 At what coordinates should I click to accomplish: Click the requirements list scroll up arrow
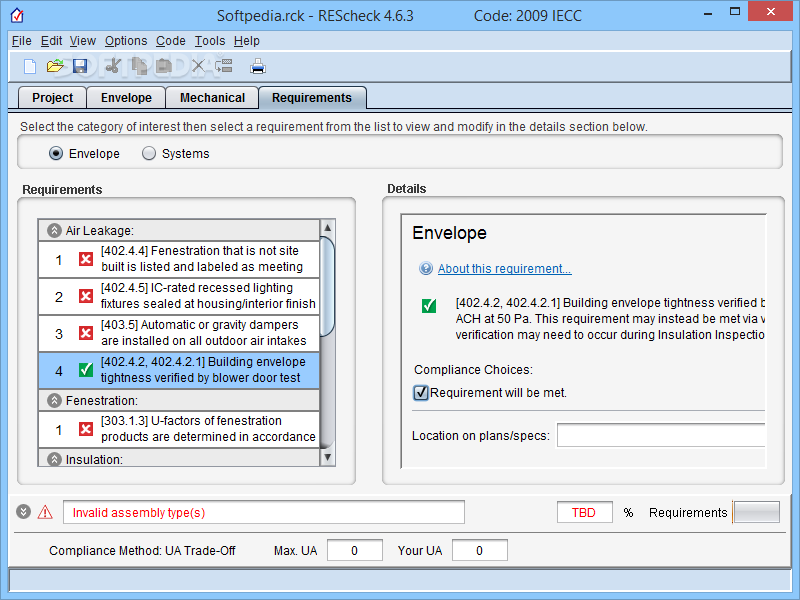pyautogui.click(x=327, y=228)
